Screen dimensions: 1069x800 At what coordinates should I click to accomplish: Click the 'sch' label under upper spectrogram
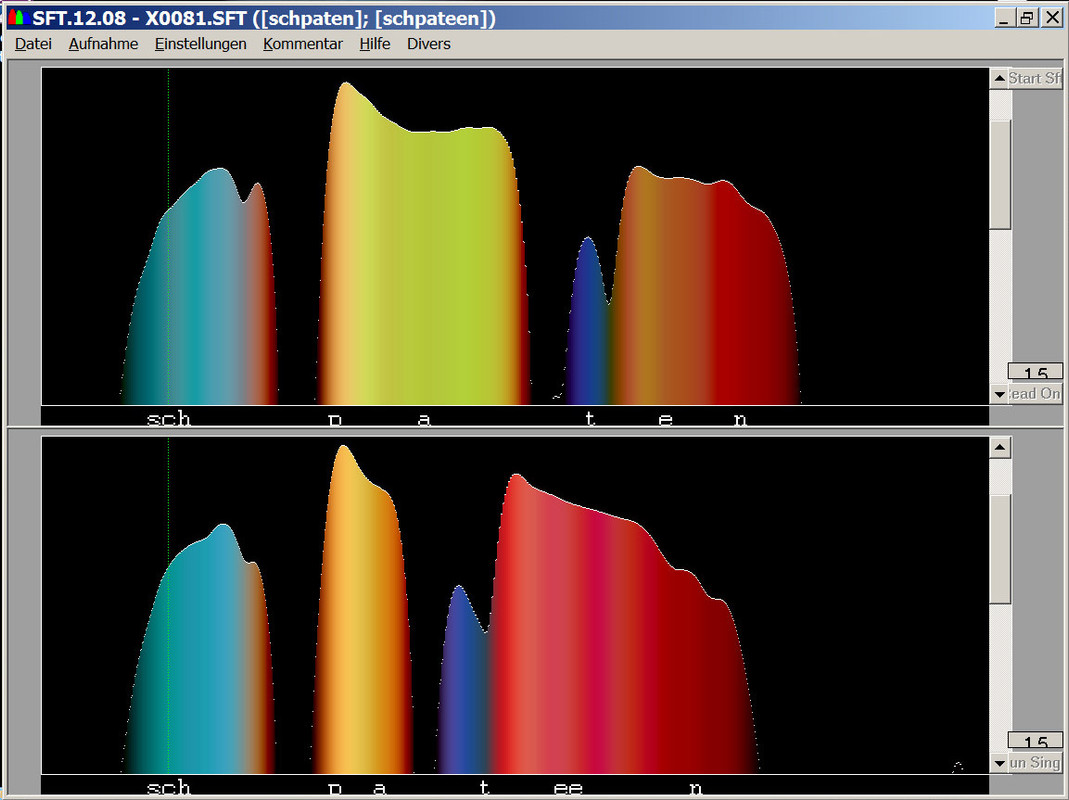[x=168, y=418]
